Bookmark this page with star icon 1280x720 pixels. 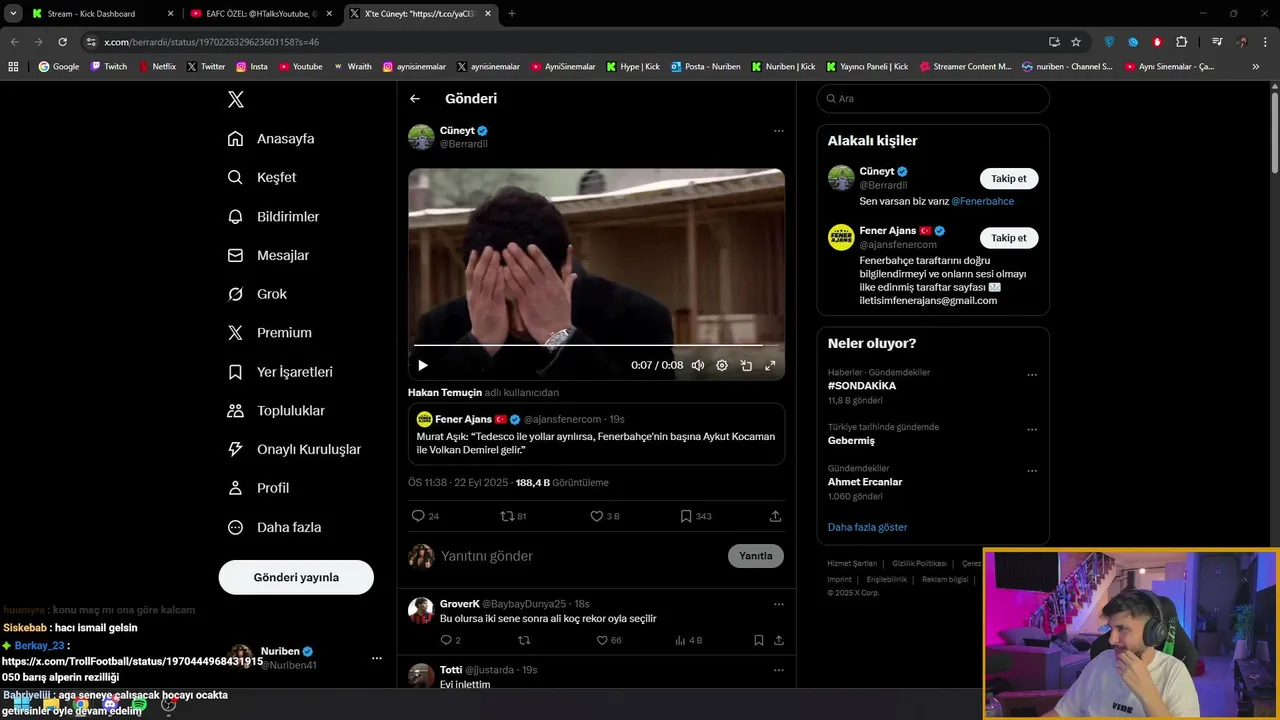pos(1076,42)
